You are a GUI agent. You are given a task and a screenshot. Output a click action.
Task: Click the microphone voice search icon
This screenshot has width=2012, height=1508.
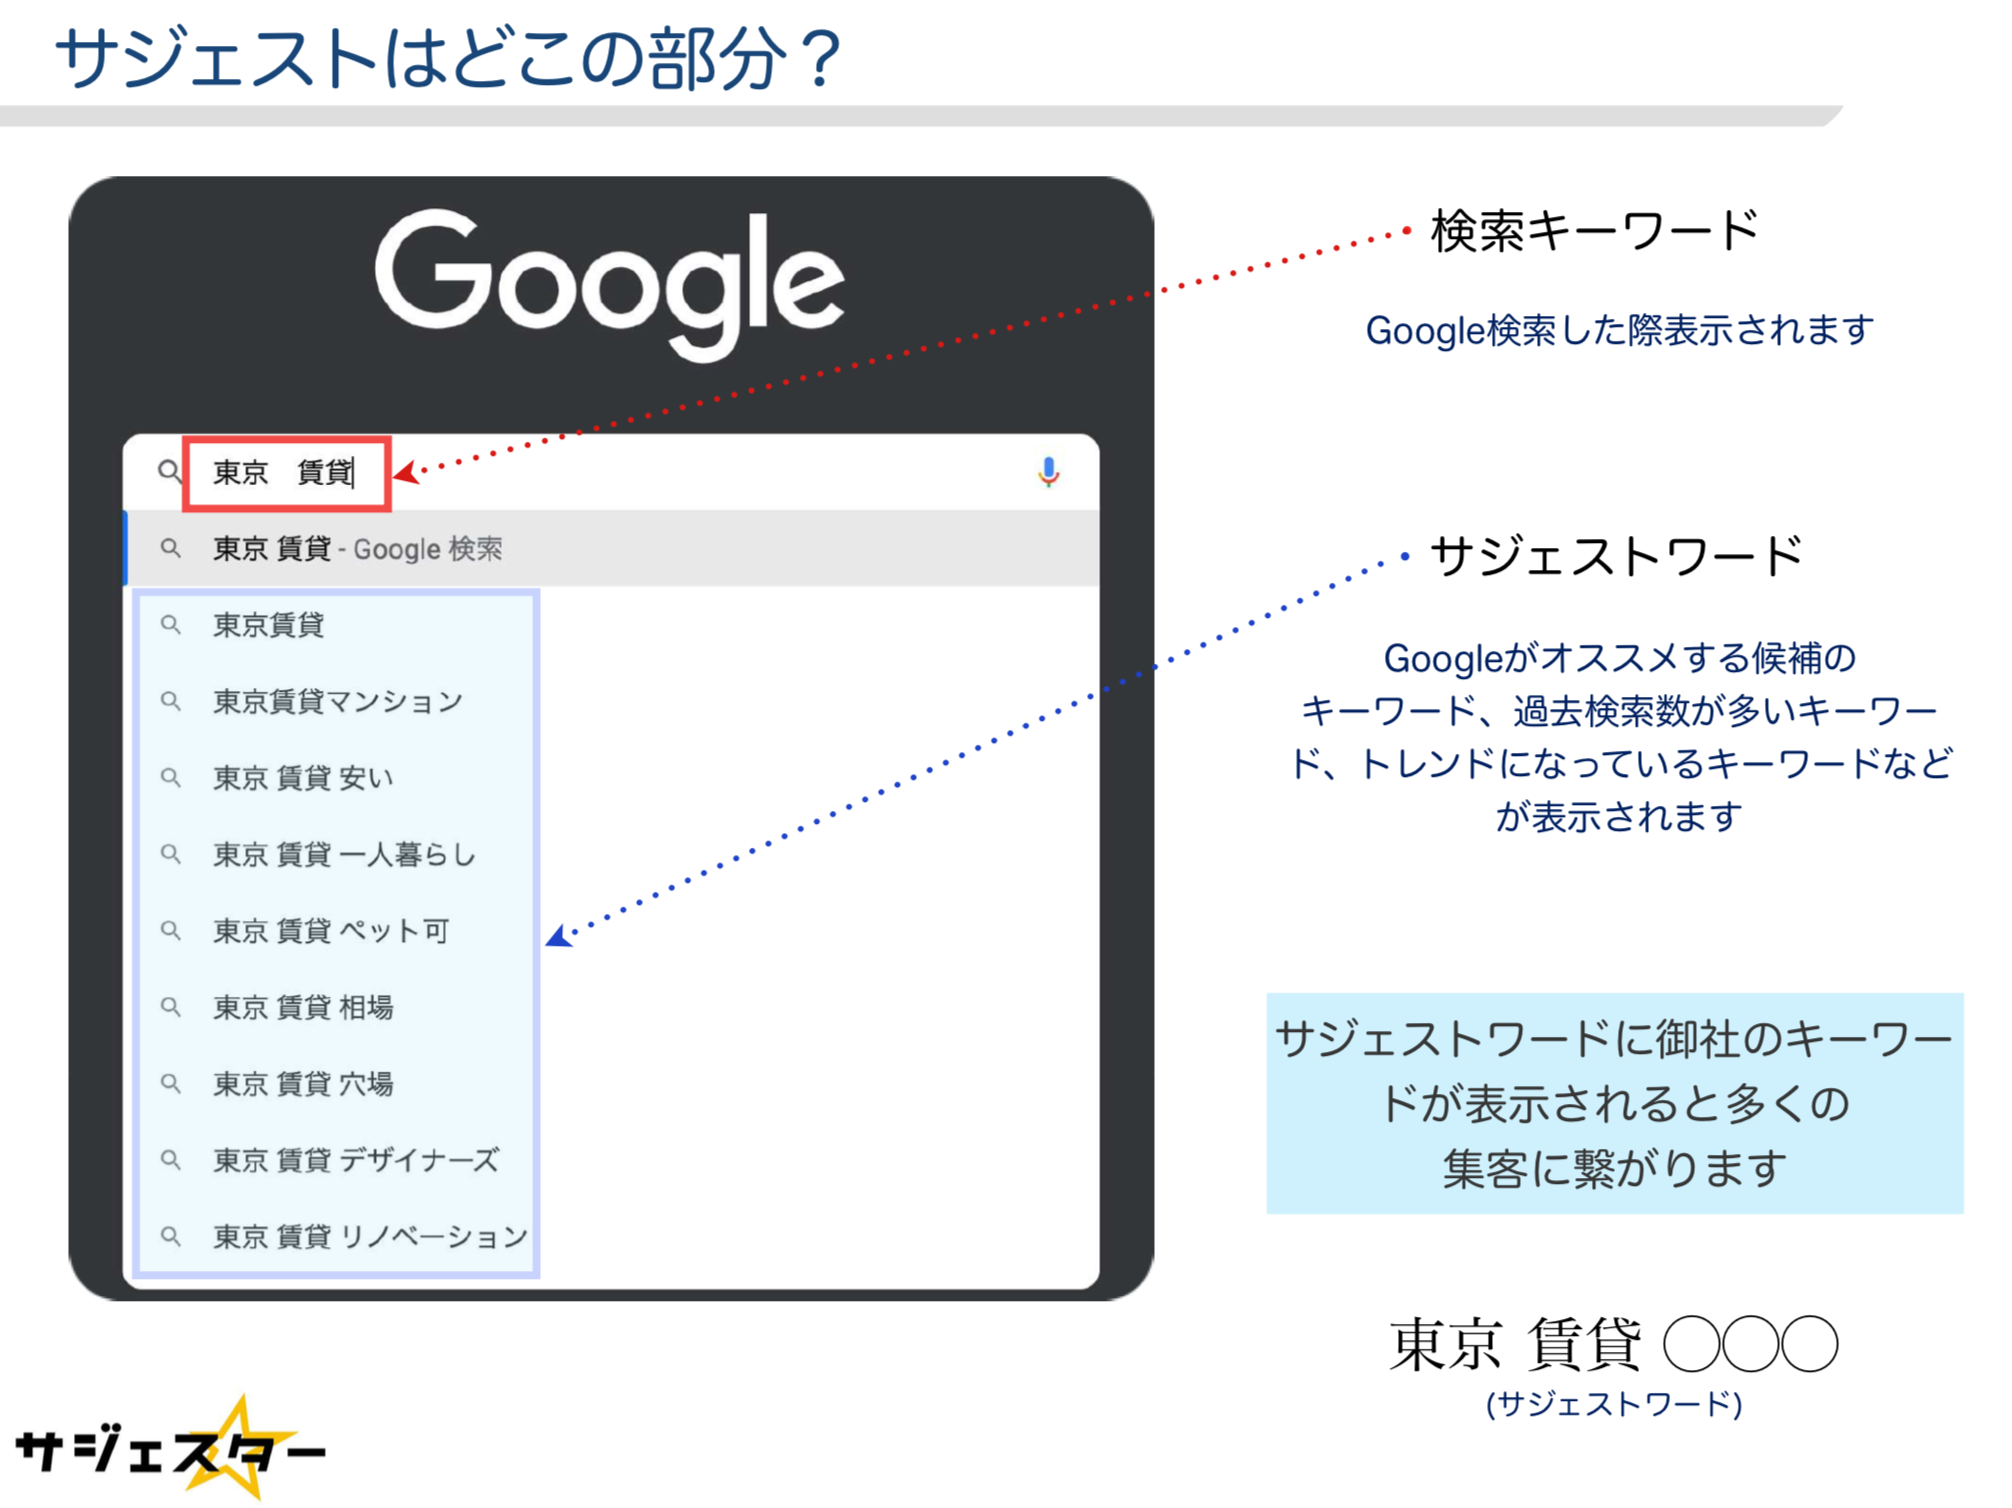[1050, 472]
